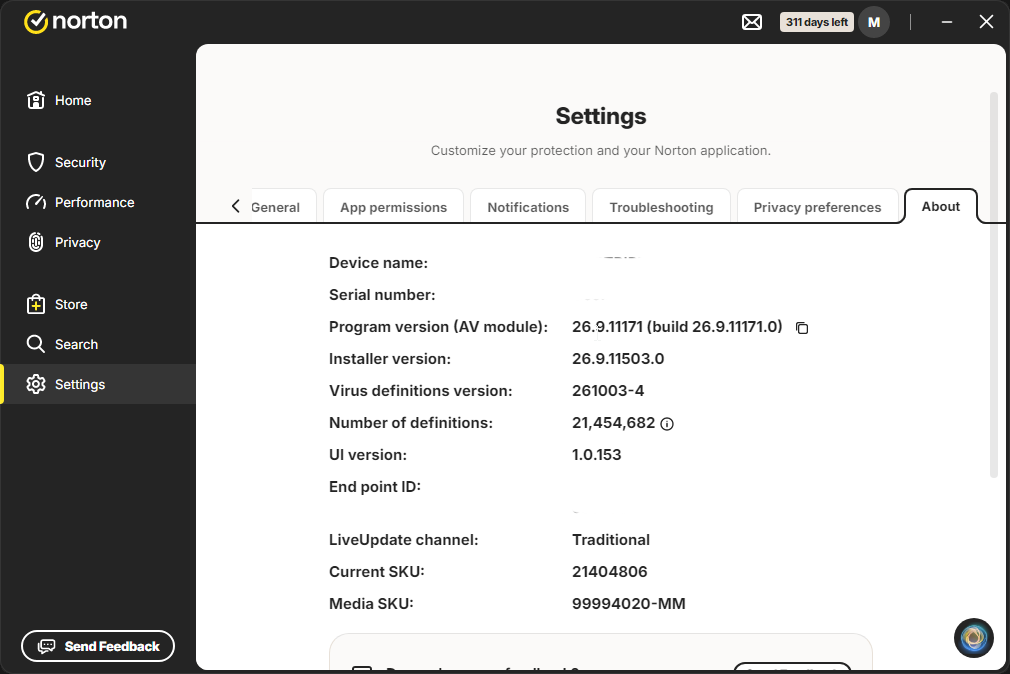This screenshot has width=1010, height=674.
Task: Select the General tab
Action: pyautogui.click(x=276, y=207)
